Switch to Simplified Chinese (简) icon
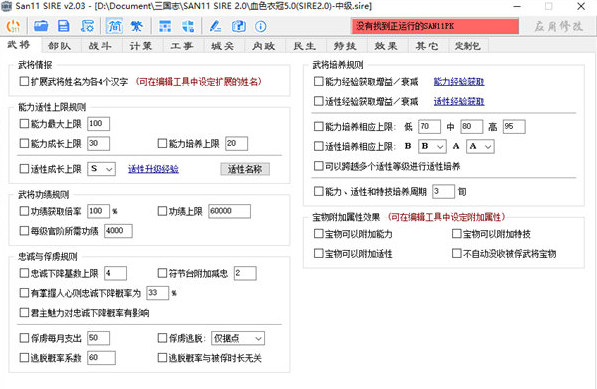This screenshot has height=389, width=597. click(114, 26)
